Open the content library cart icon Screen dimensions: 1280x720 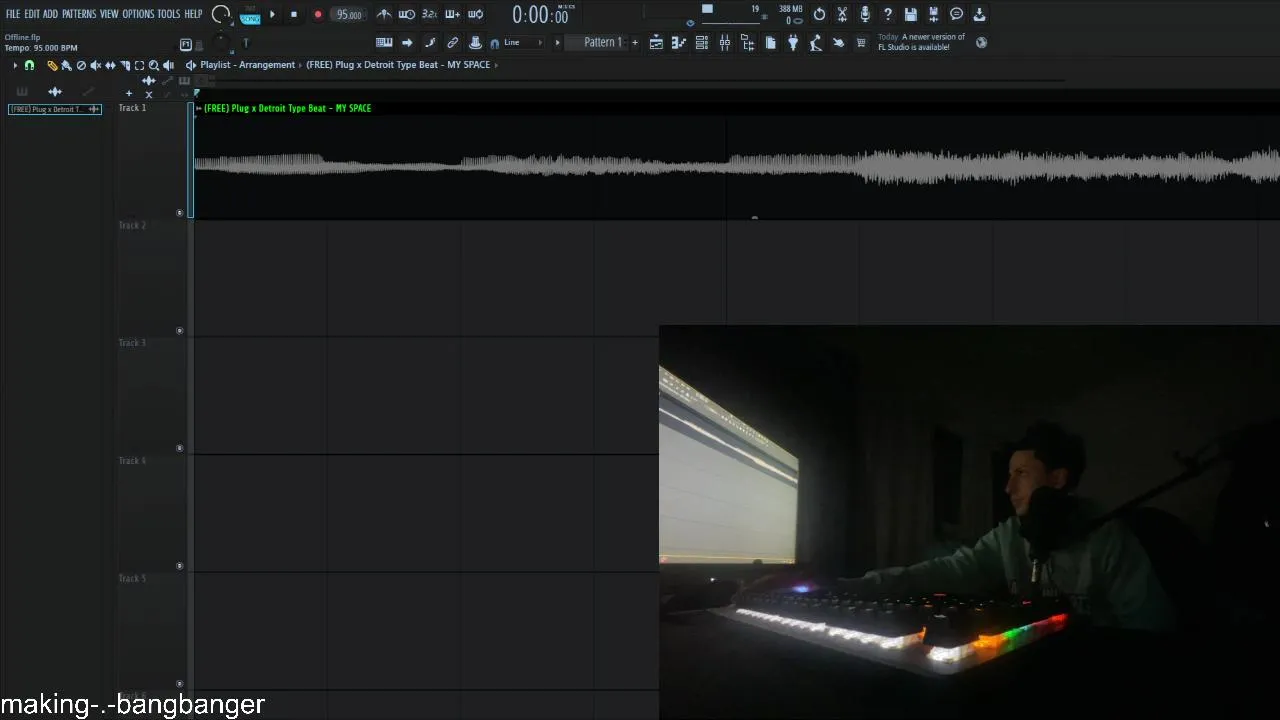pos(861,42)
